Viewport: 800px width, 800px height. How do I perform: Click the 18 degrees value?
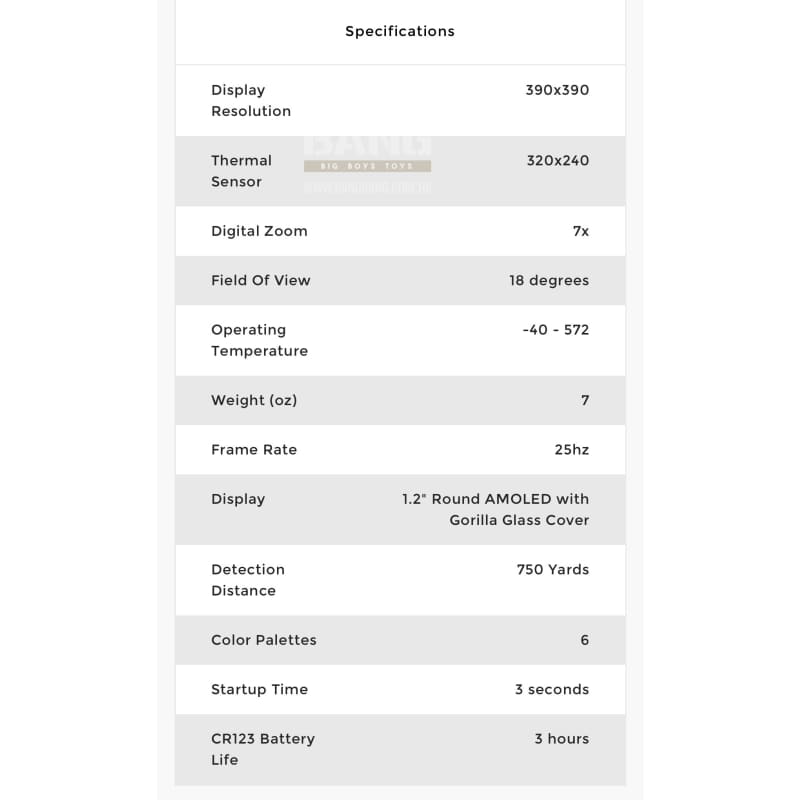click(x=549, y=280)
